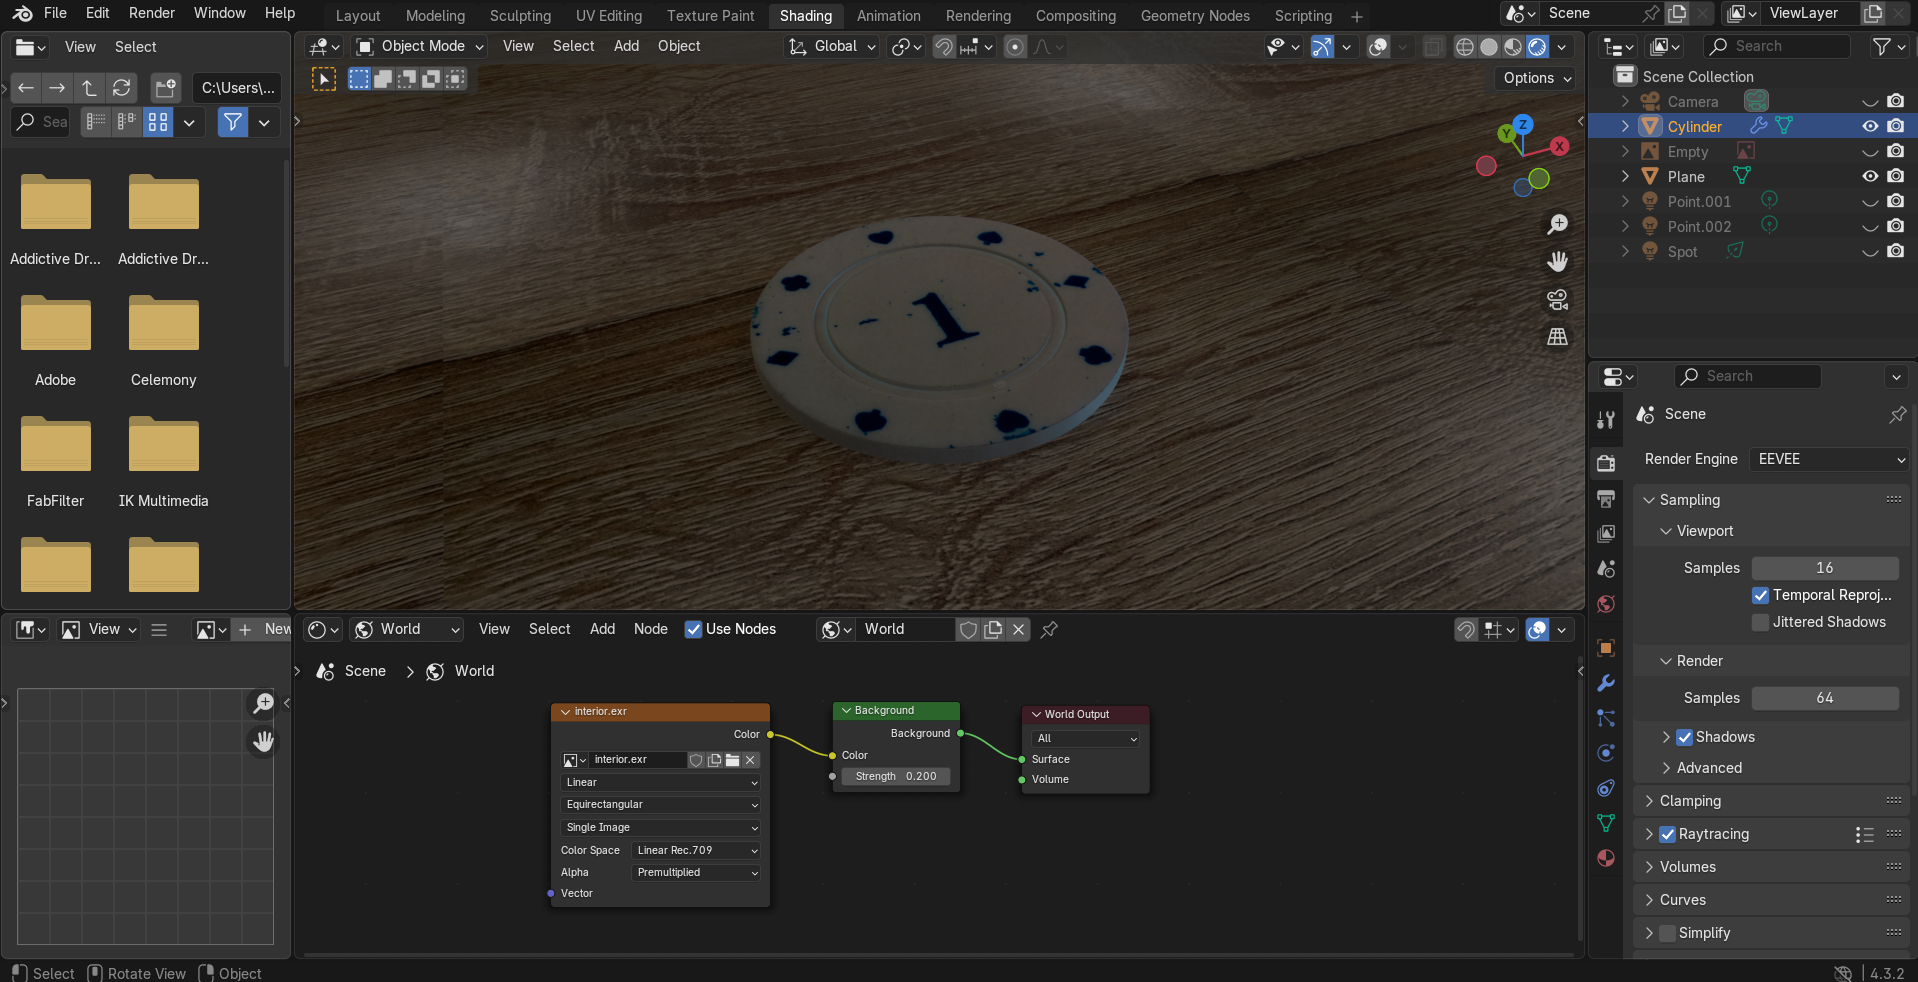
Task: Uncheck the Use Nodes checkbox
Action: pyautogui.click(x=693, y=629)
